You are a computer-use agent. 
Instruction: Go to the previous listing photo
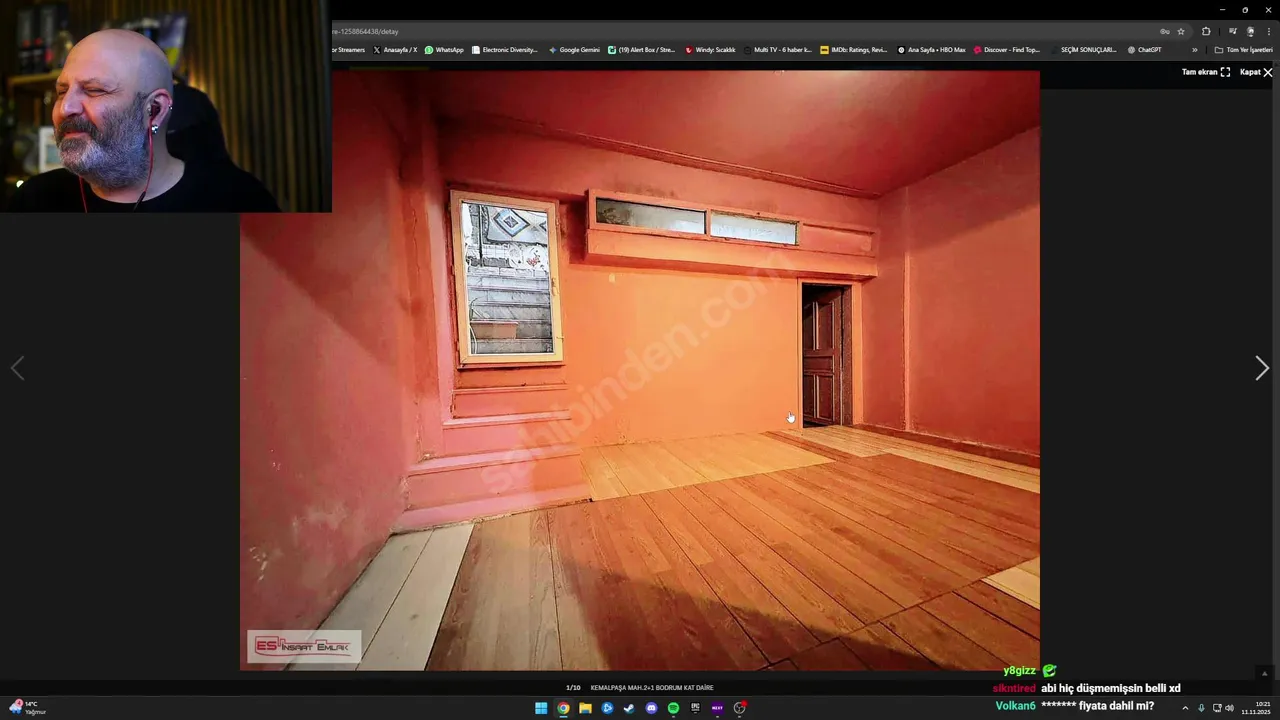click(17, 369)
